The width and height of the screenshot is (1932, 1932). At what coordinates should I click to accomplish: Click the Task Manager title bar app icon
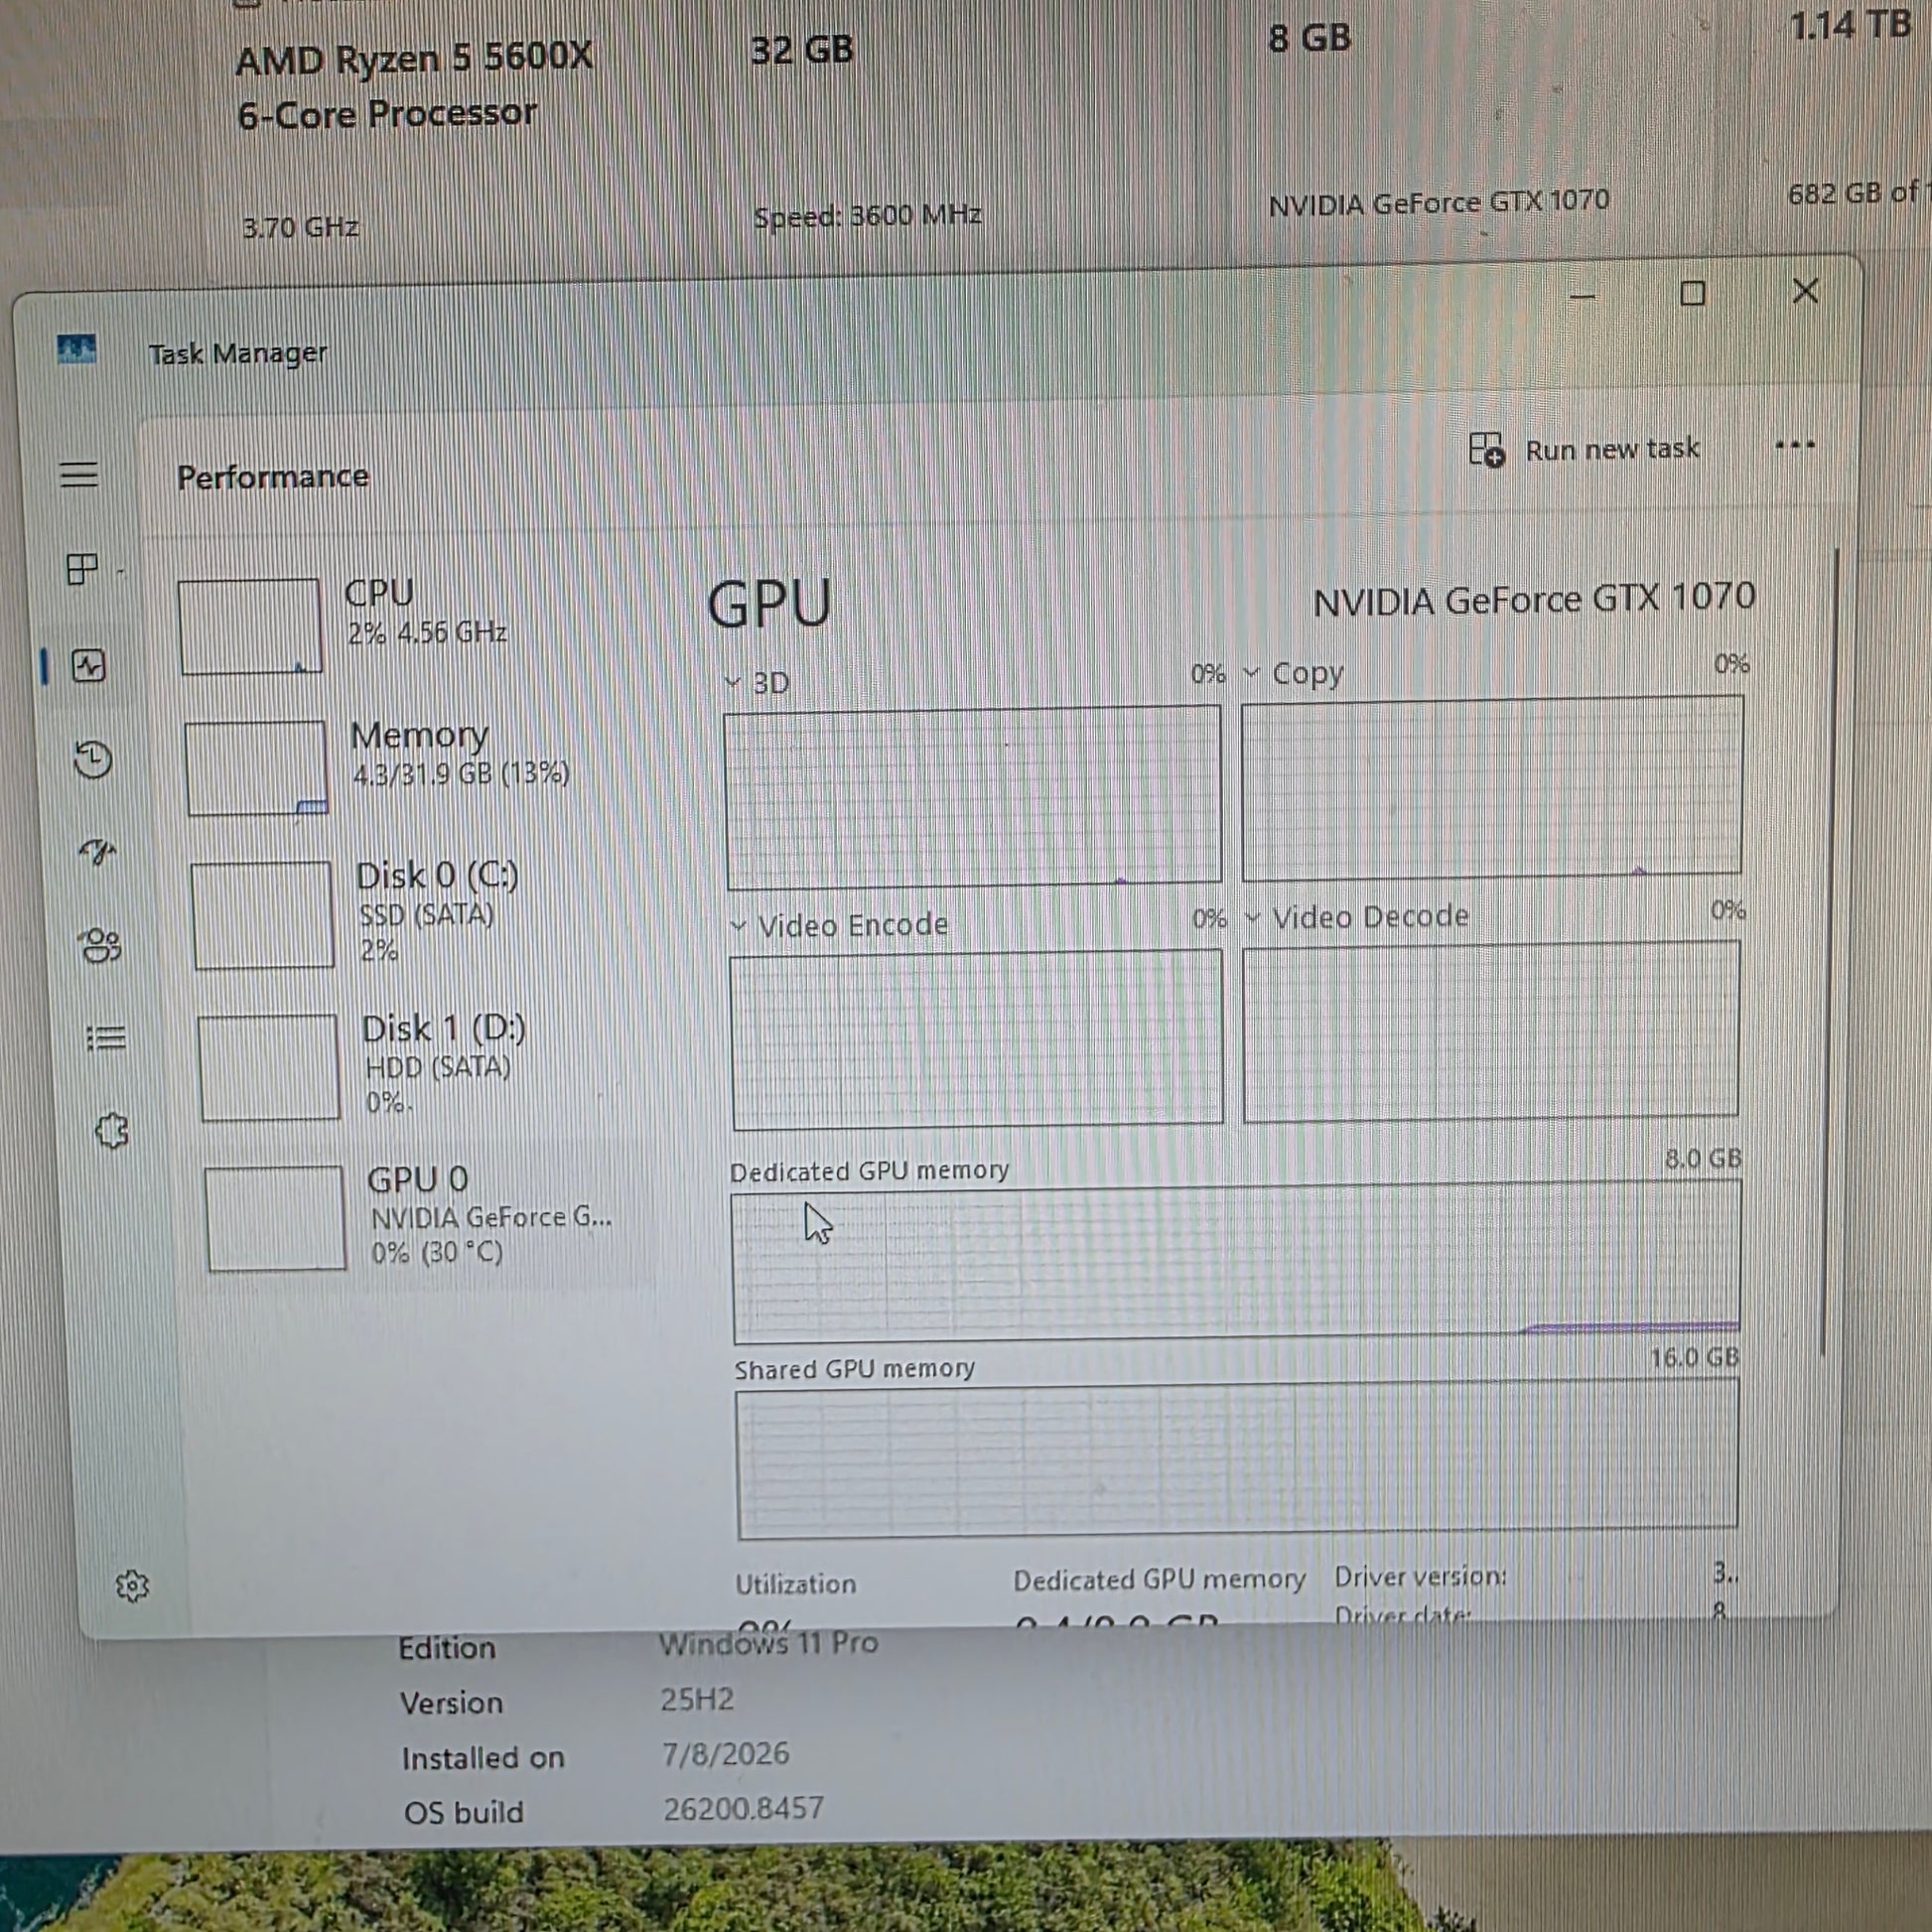[77, 349]
